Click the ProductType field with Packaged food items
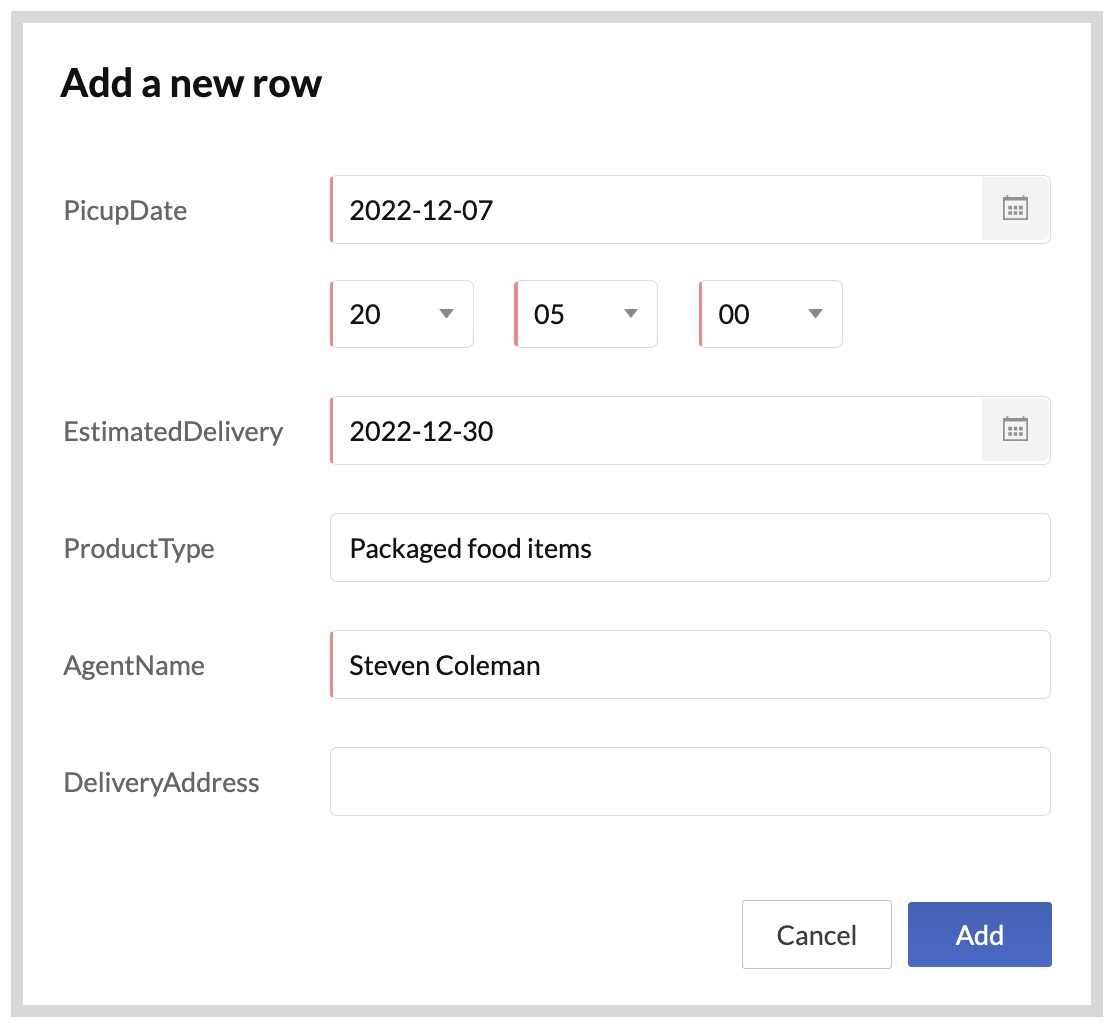 [x=690, y=547]
